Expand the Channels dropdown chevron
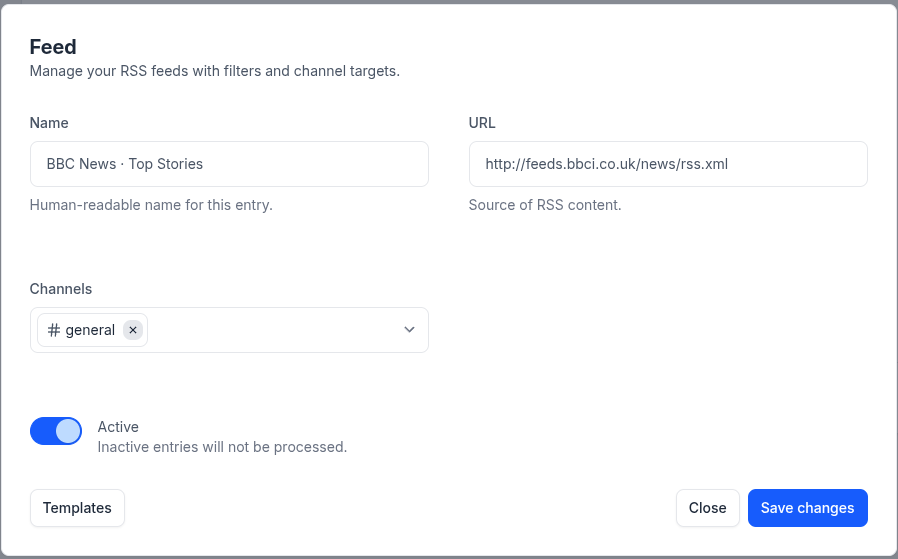Viewport: 898px width, 559px height. [409, 330]
